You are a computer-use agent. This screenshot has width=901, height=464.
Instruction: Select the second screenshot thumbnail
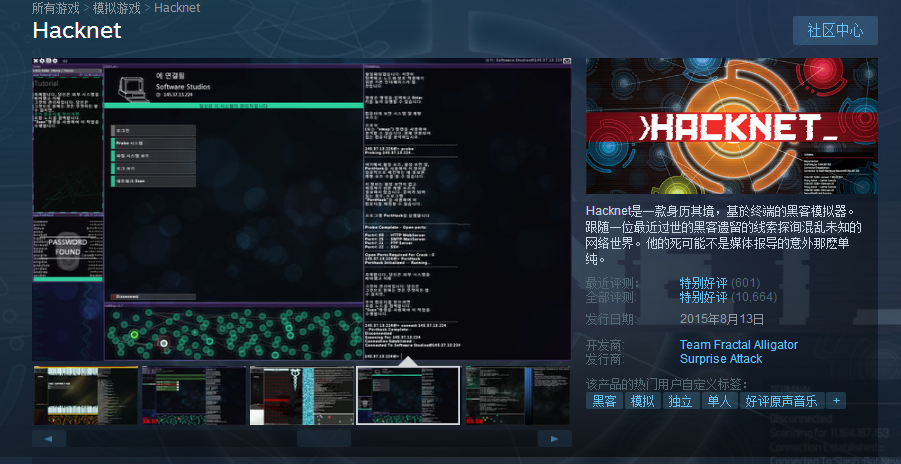[x=194, y=396]
